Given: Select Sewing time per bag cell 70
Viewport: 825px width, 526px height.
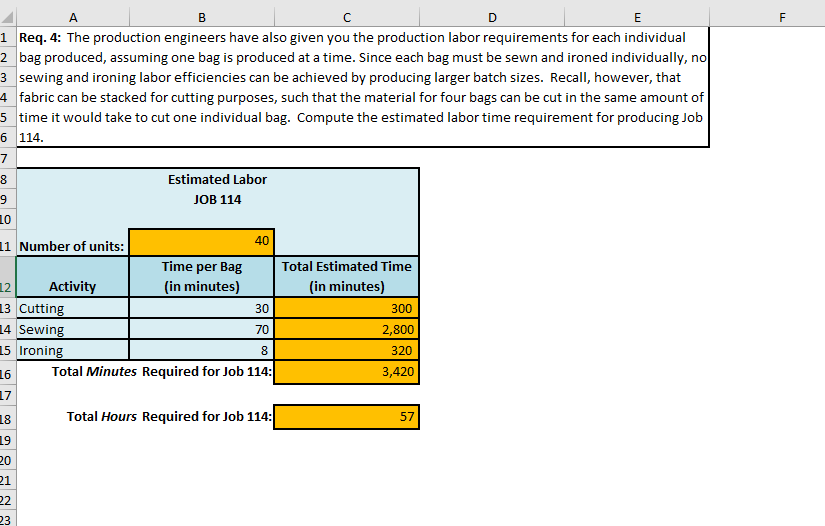Looking at the screenshot, I should coord(202,329).
